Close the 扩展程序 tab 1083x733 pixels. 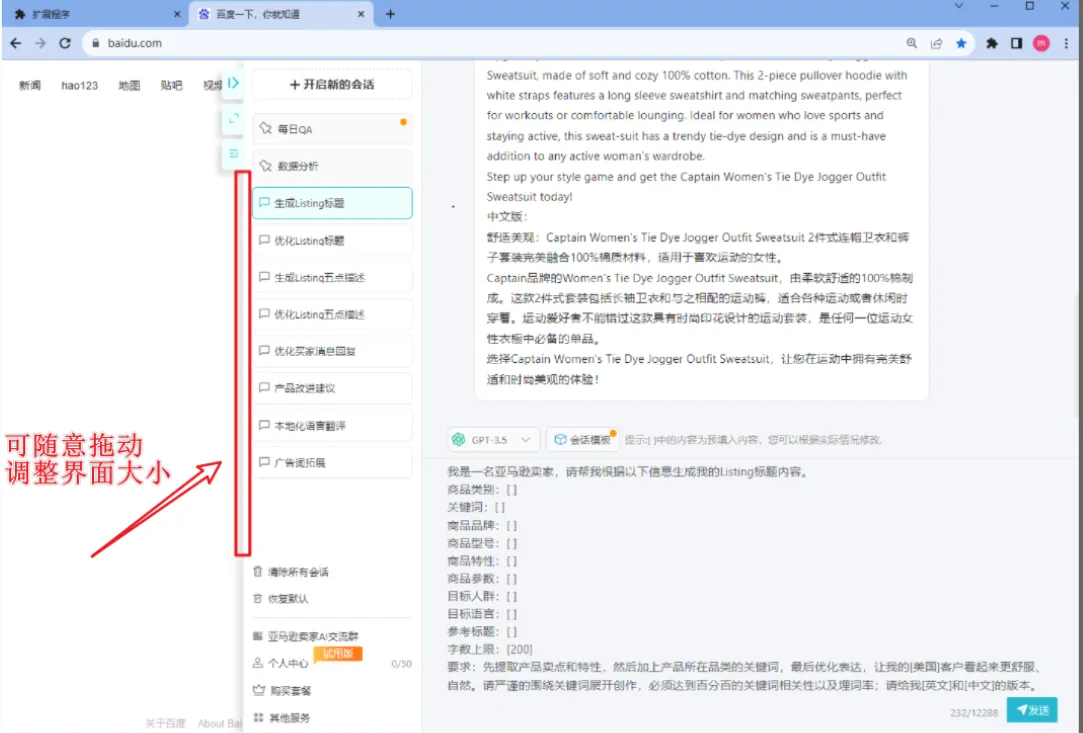click(x=177, y=14)
